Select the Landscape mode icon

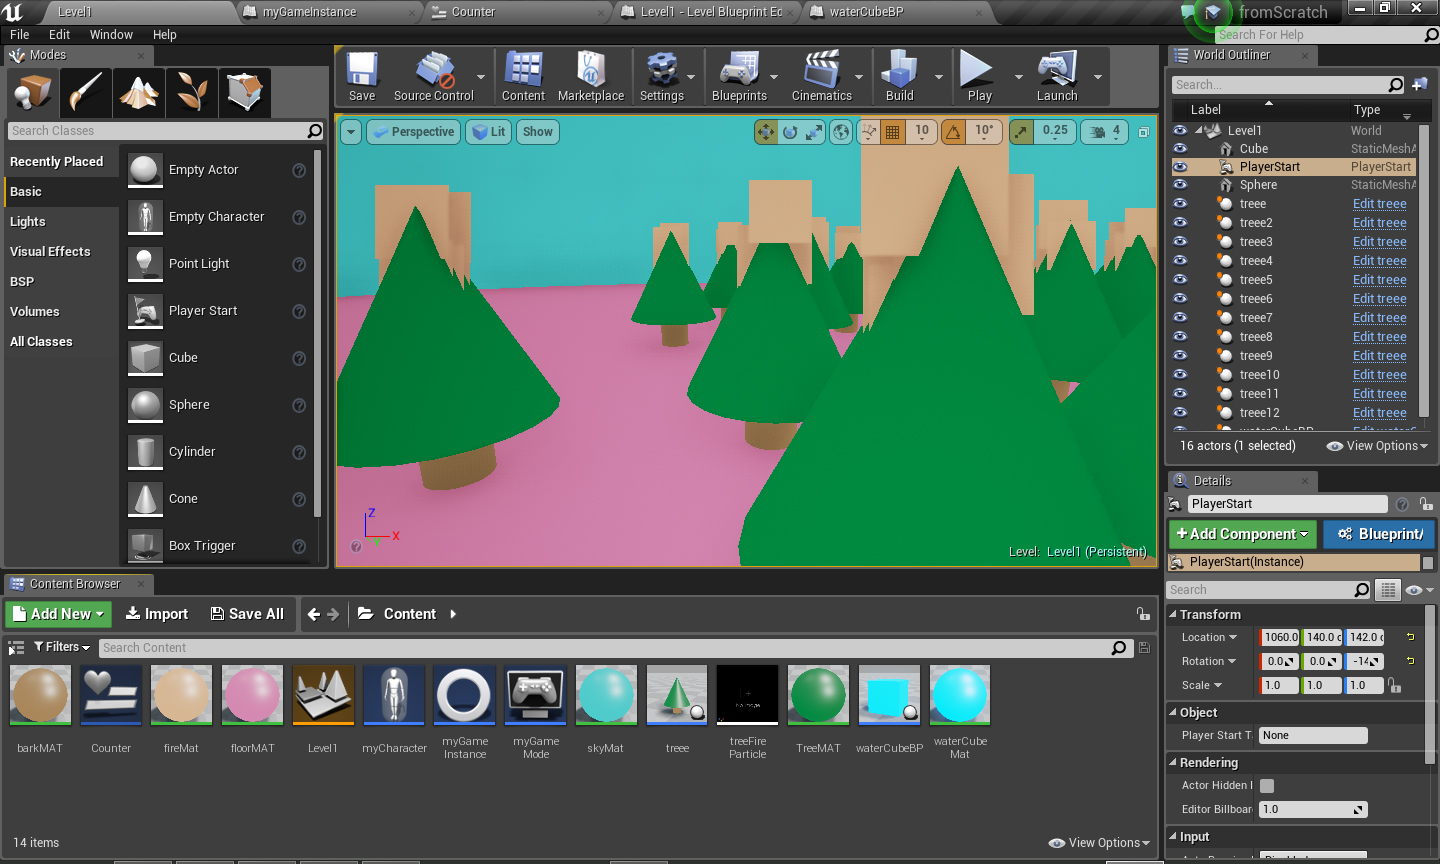[139, 93]
